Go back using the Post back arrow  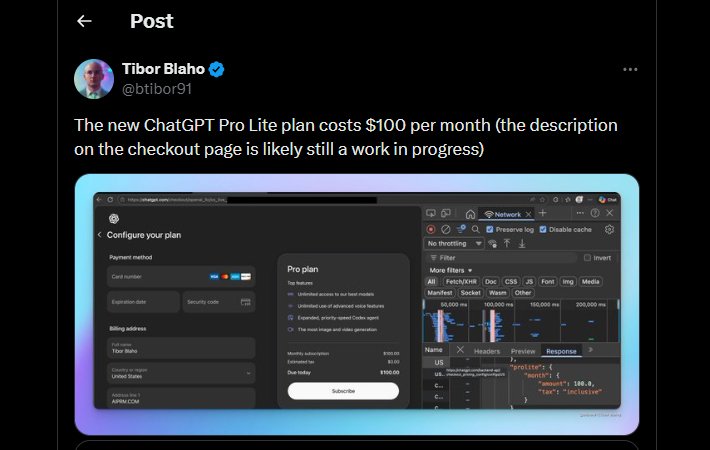[x=84, y=21]
